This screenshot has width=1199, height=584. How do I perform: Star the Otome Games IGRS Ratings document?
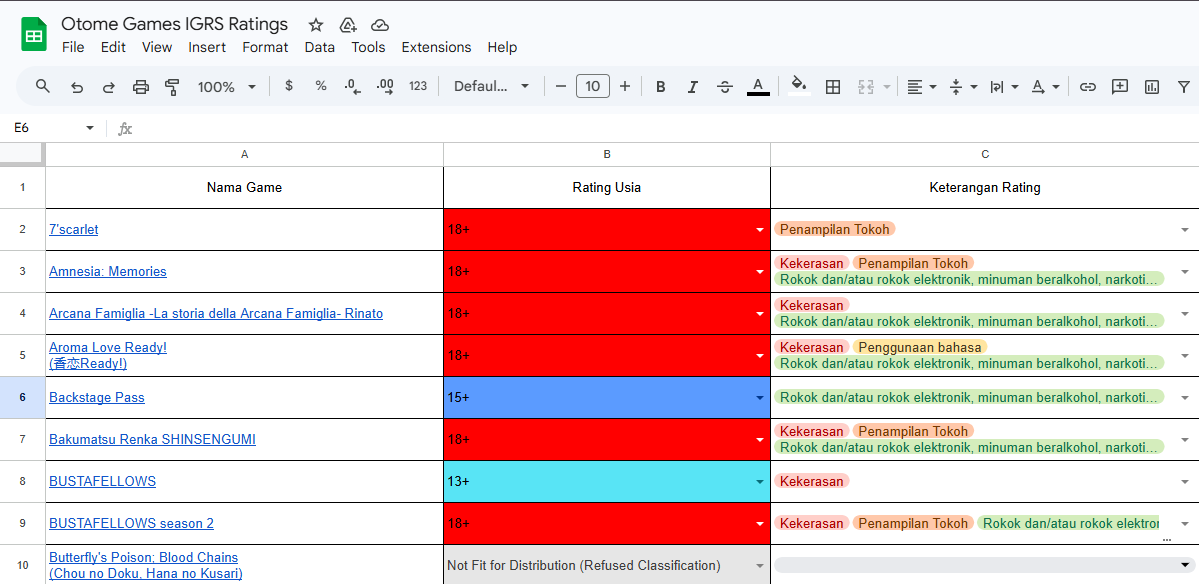(x=316, y=25)
